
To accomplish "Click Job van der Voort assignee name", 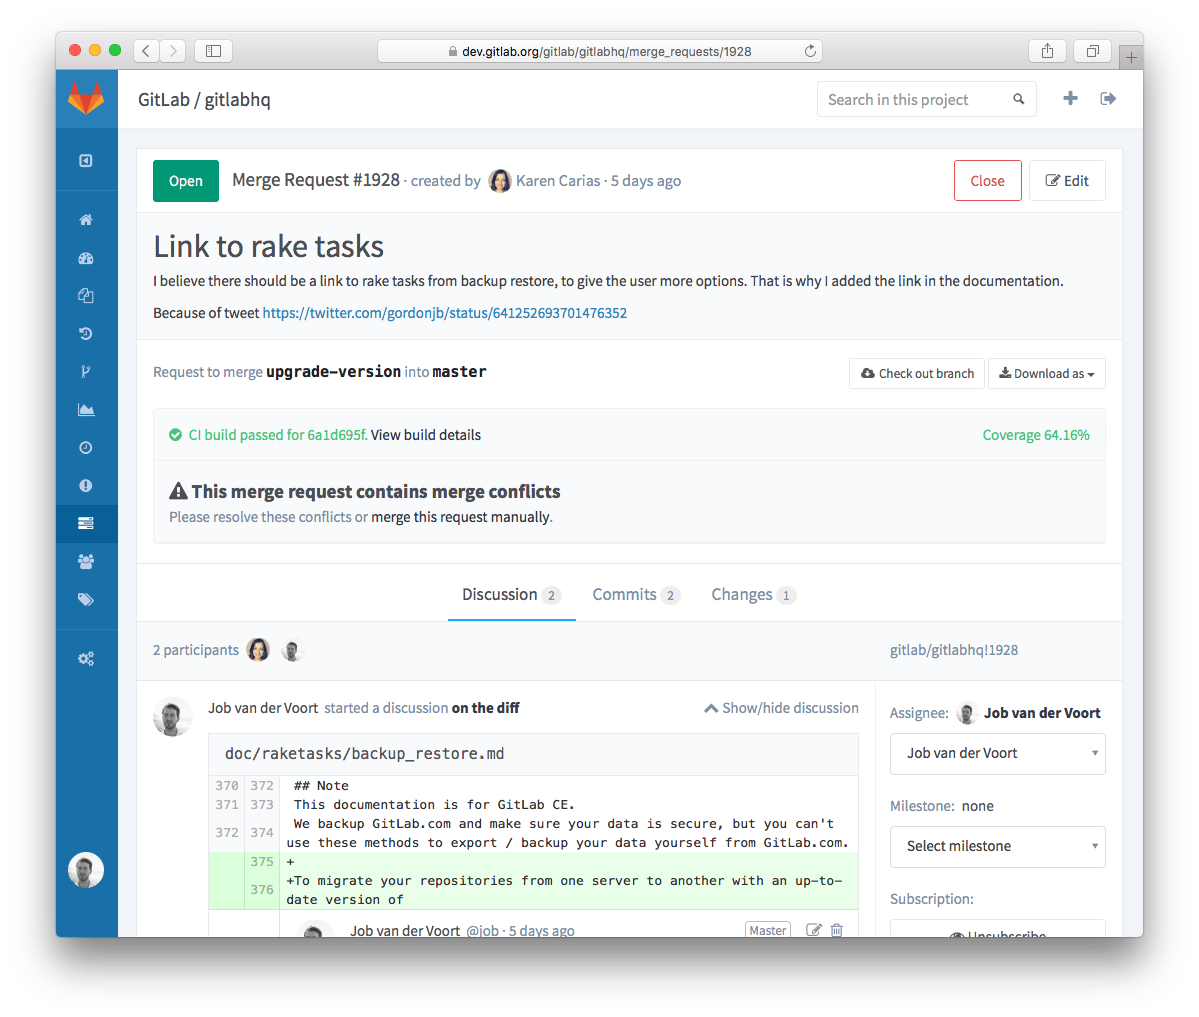I will (1041, 713).
